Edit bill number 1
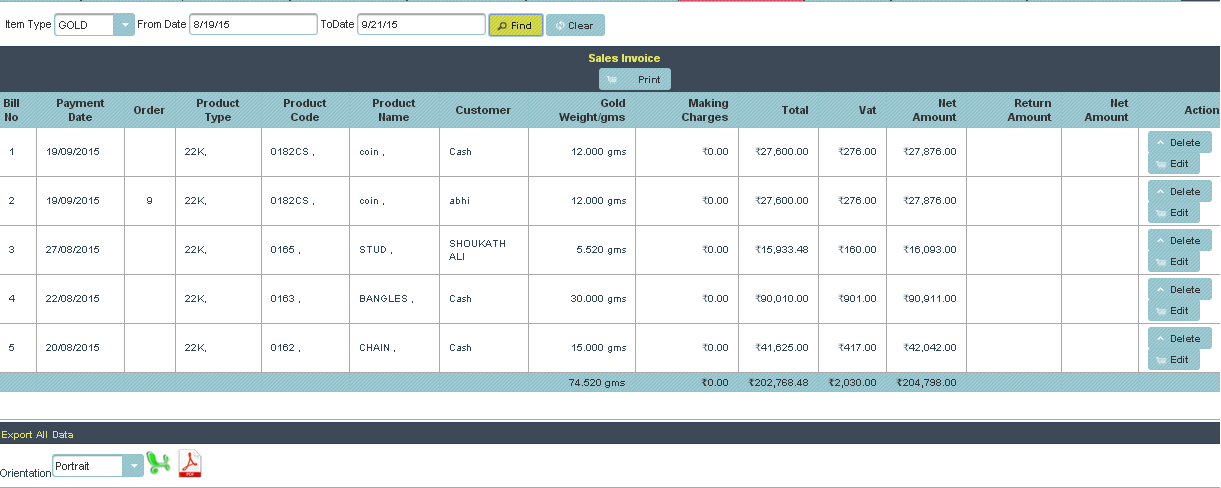Screen dimensions: 1221x488 (x=1173, y=163)
